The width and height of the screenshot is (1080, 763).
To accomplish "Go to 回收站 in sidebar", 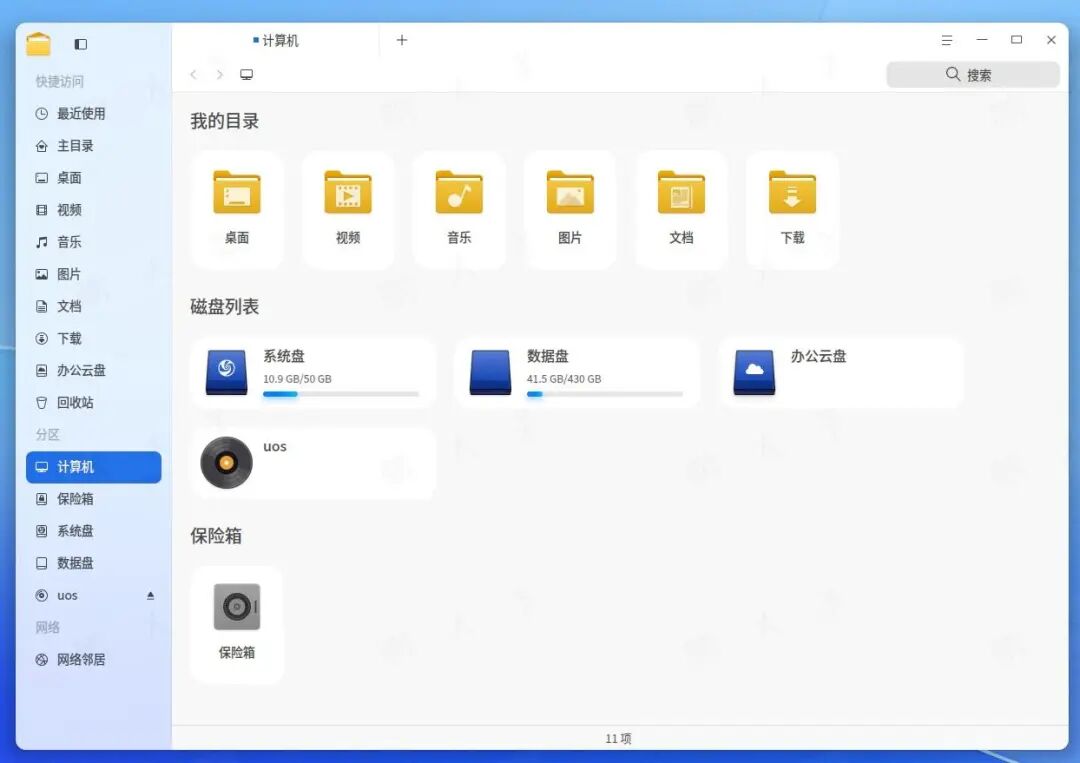I will (x=75, y=402).
